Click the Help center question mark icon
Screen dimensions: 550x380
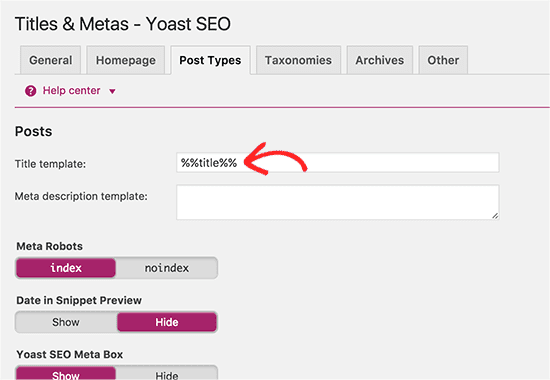point(31,91)
